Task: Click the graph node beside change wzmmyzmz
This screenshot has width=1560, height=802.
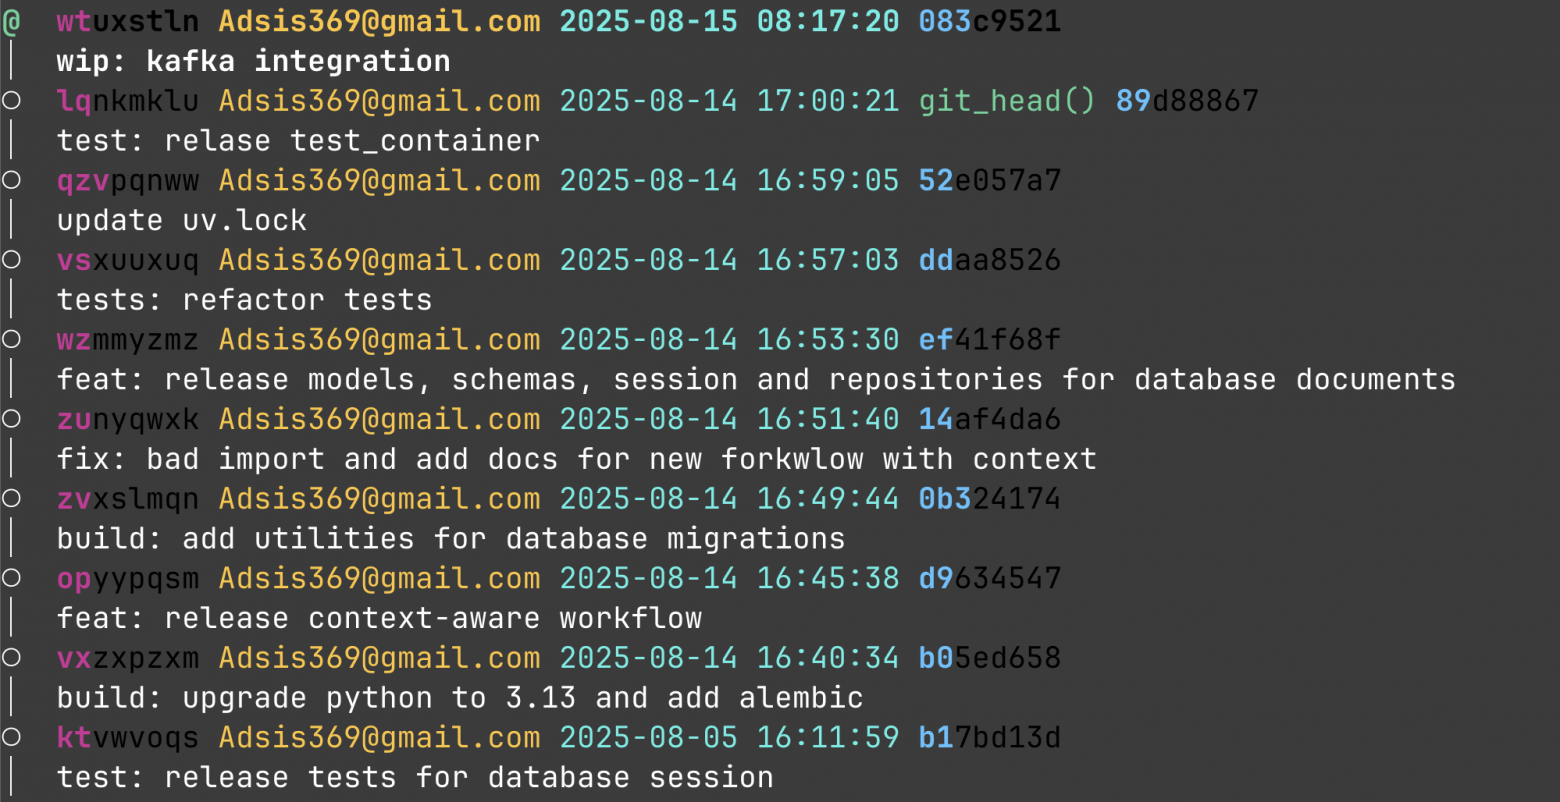Action: (11, 339)
